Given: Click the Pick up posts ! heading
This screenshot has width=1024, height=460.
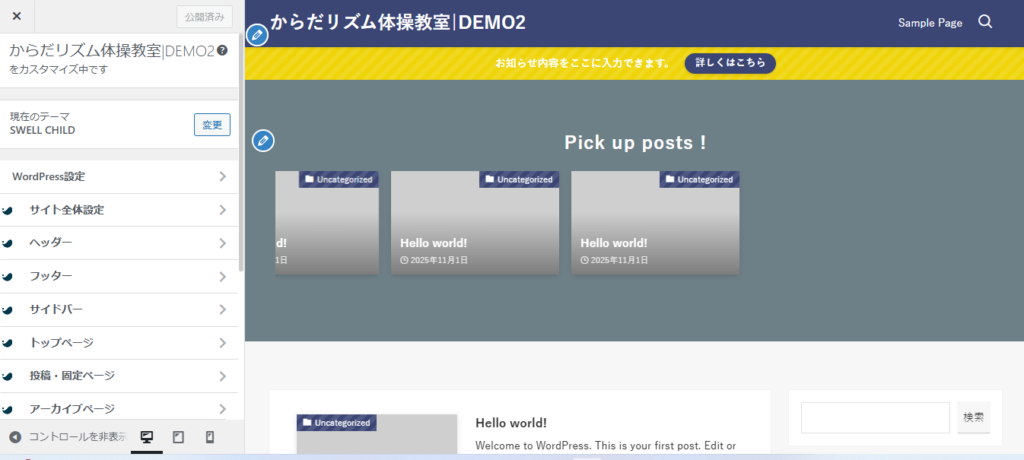Looking at the screenshot, I should 635,142.
